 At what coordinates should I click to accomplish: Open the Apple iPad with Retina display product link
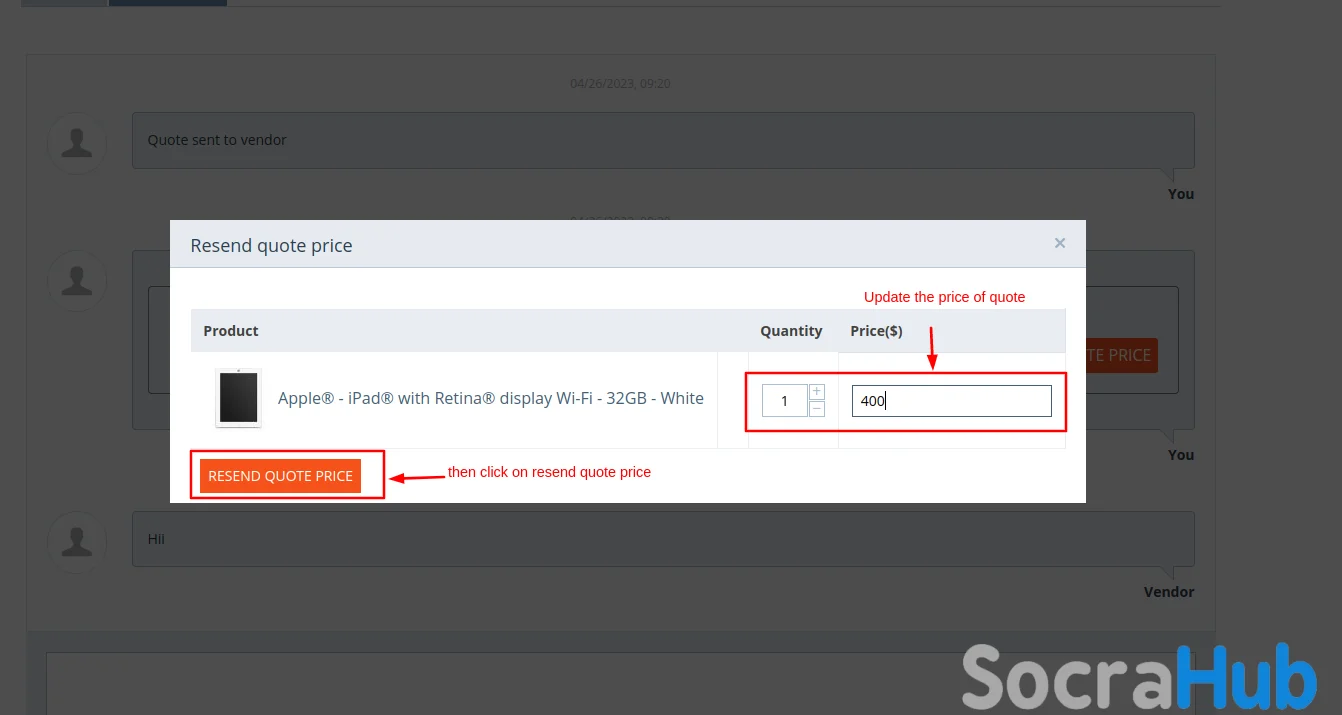(x=491, y=398)
